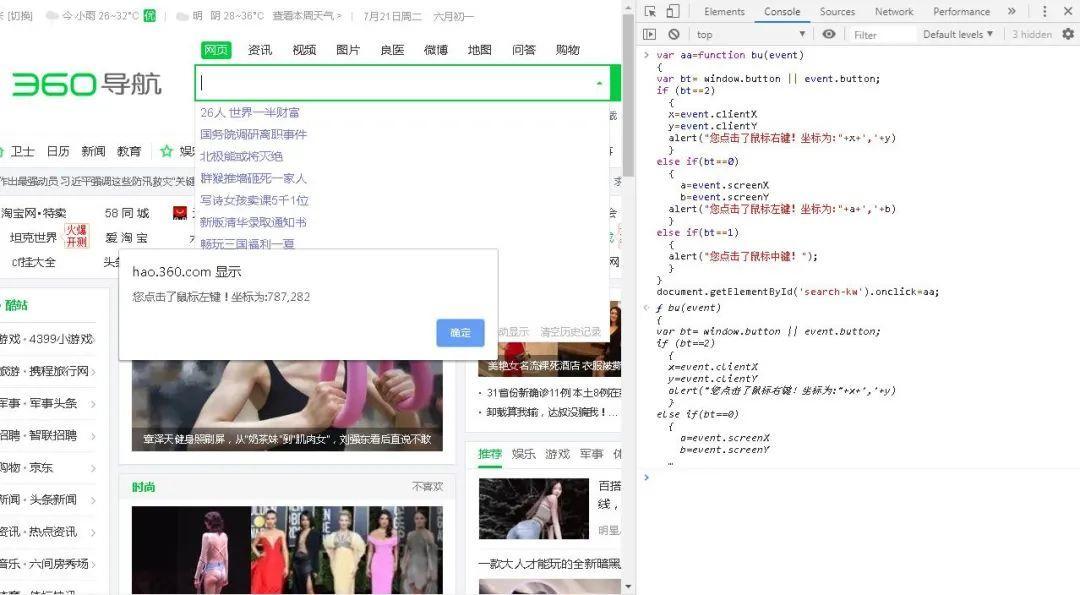
Task: Collapse the search suggestion arrow
Action: [599, 83]
